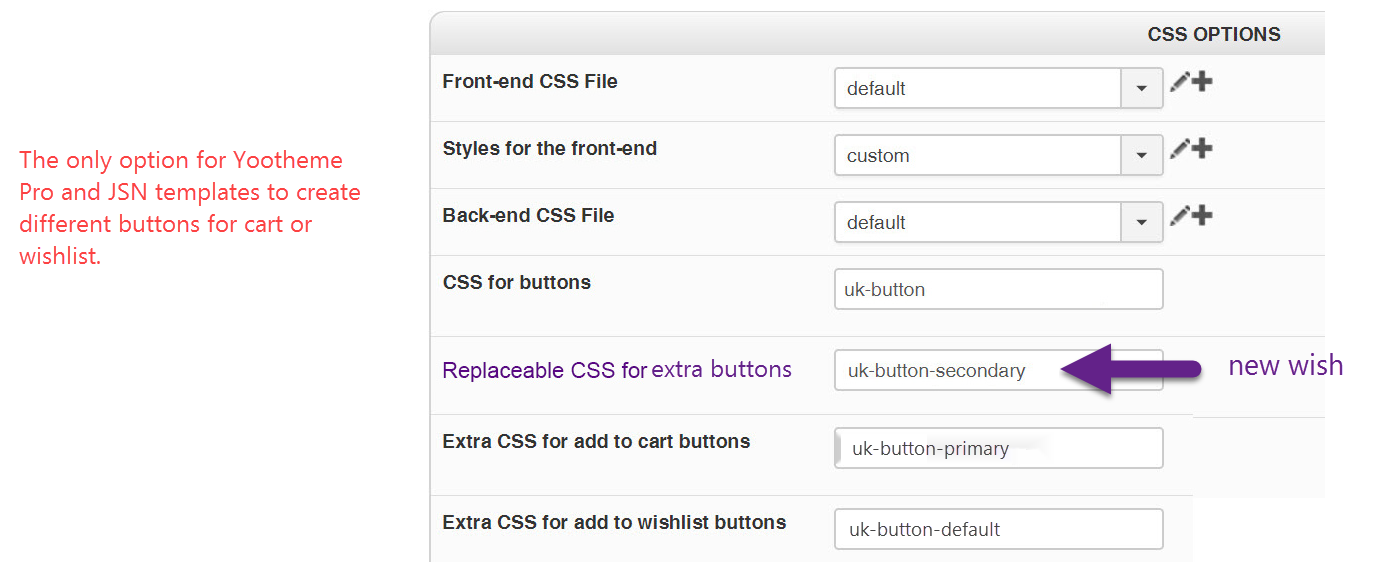The width and height of the screenshot is (1390, 583).
Task: Click the CSS for buttons text field
Action: click(998, 289)
